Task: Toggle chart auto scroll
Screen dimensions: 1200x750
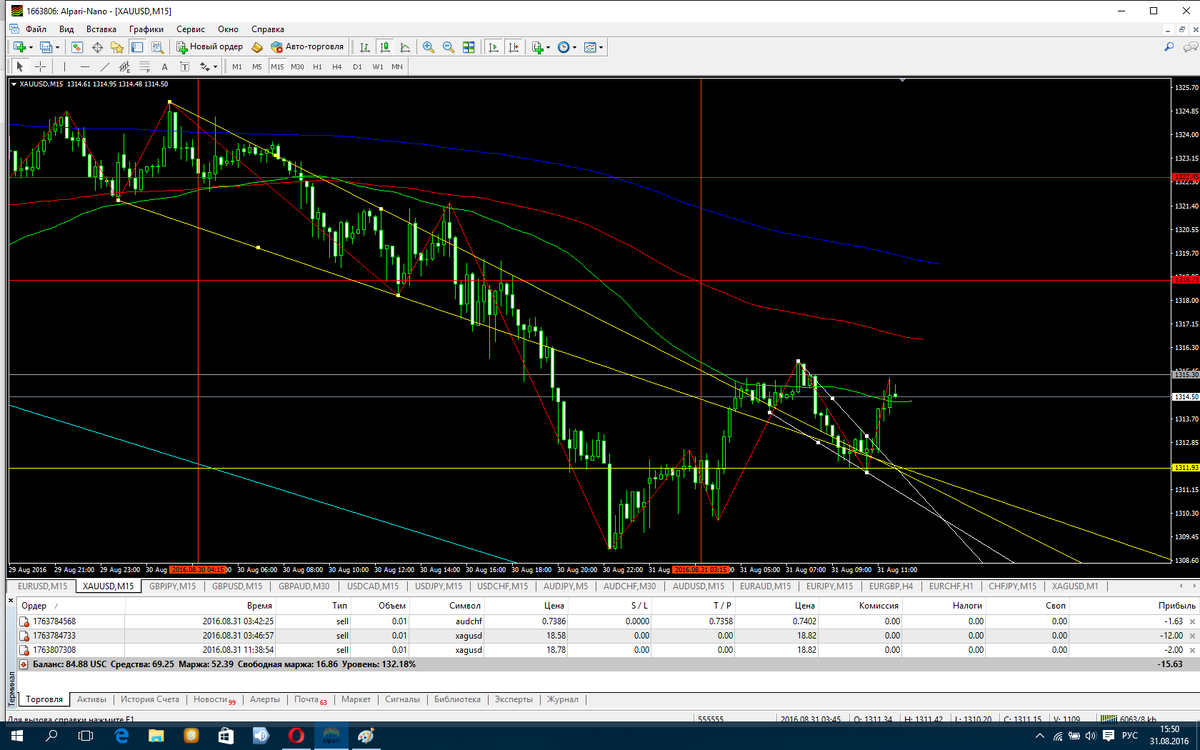Action: click(x=493, y=47)
